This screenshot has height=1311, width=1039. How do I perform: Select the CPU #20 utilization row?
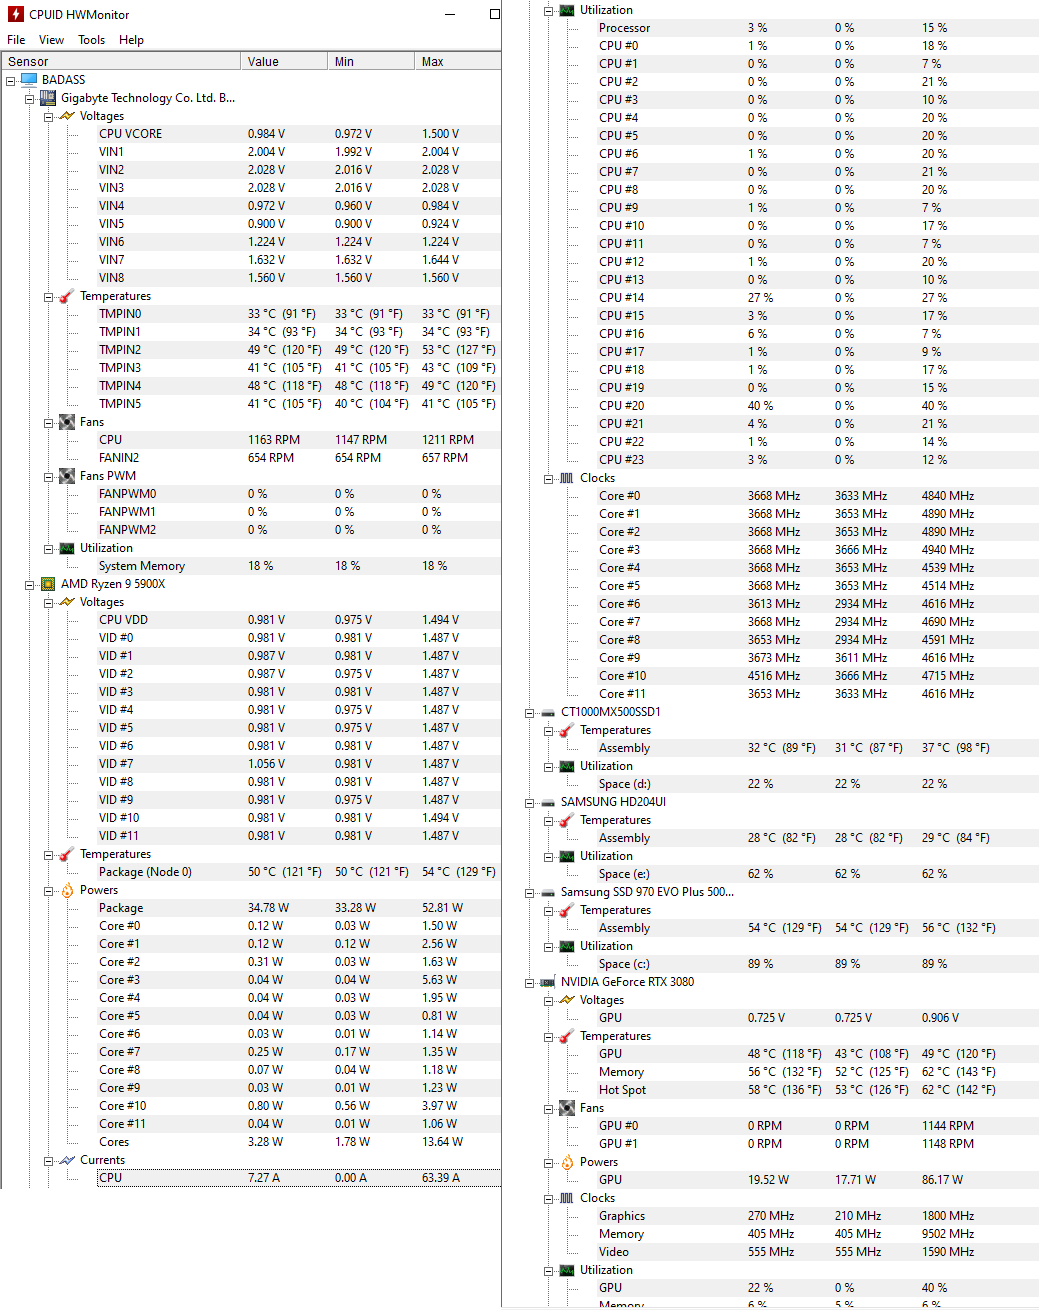pos(818,406)
